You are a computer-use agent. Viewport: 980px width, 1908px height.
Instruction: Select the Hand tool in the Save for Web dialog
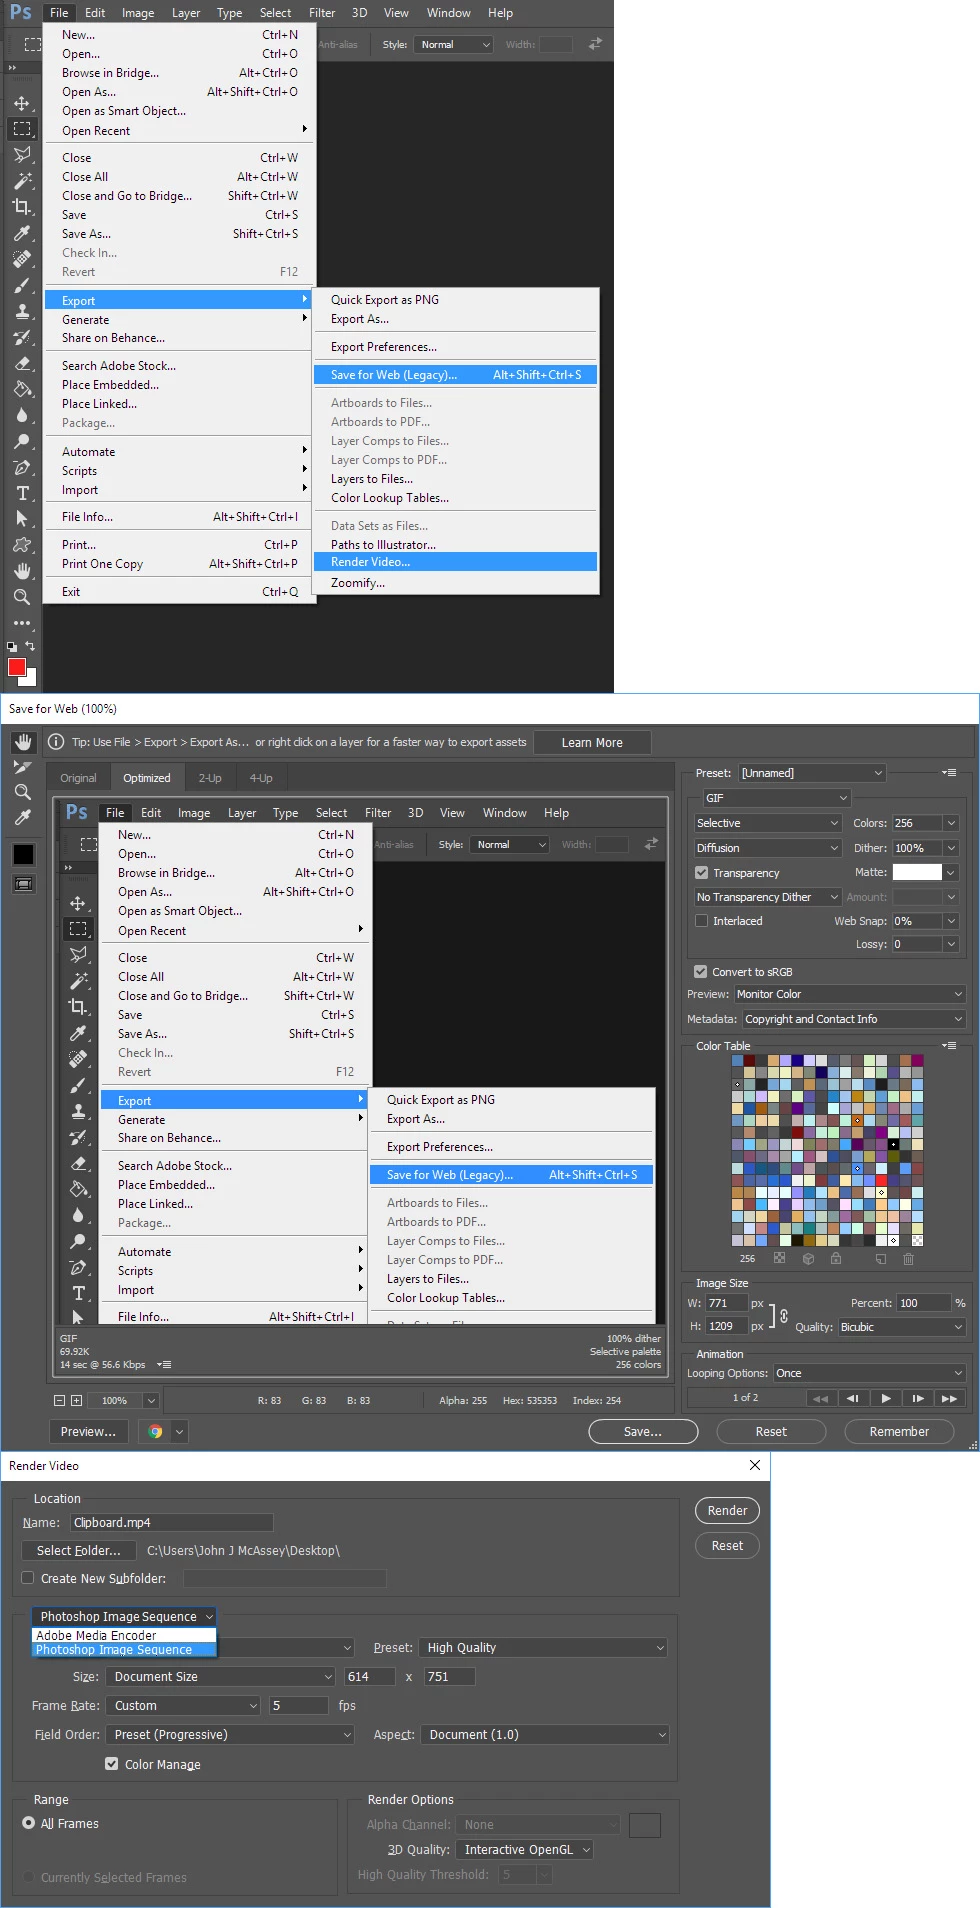pos(23,742)
